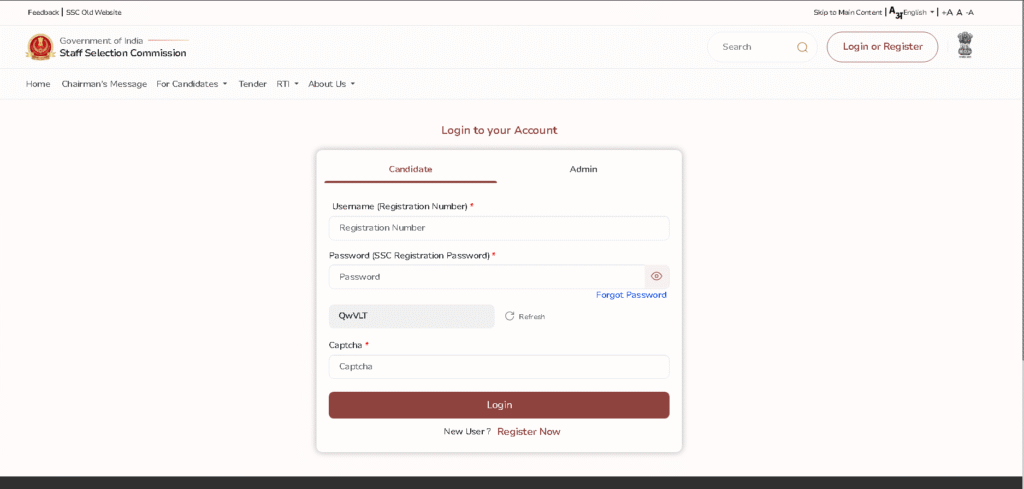Click the Register Now link
Image resolution: width=1024 pixels, height=489 pixels.
coord(528,432)
